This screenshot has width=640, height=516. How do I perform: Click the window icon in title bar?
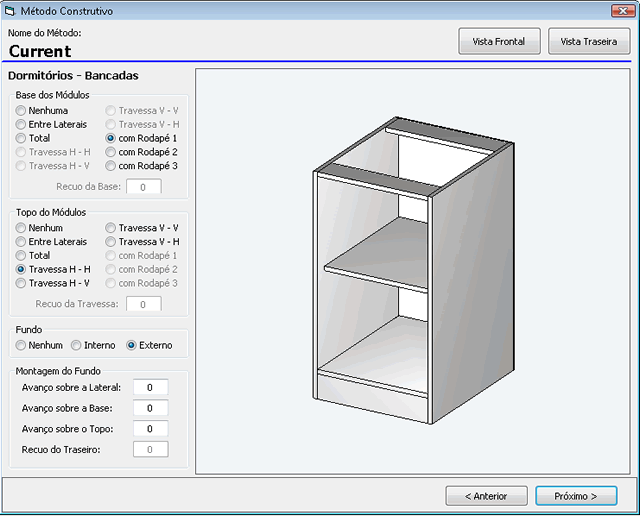[x=11, y=11]
